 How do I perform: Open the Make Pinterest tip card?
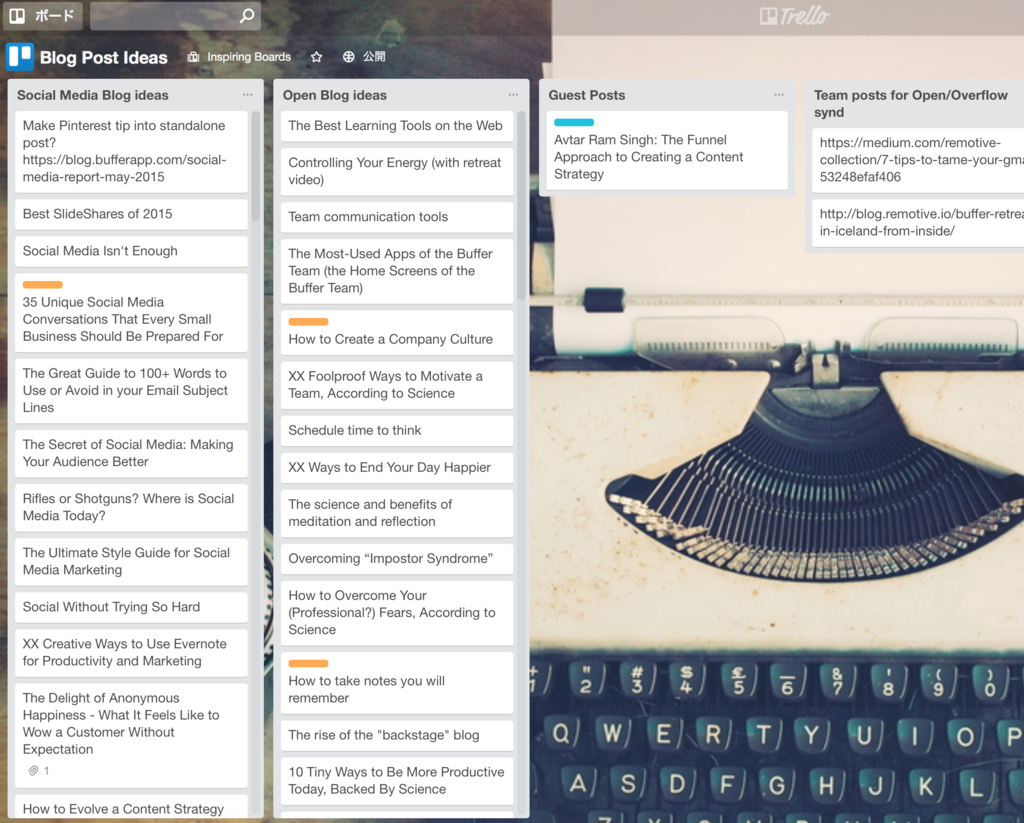coord(131,152)
